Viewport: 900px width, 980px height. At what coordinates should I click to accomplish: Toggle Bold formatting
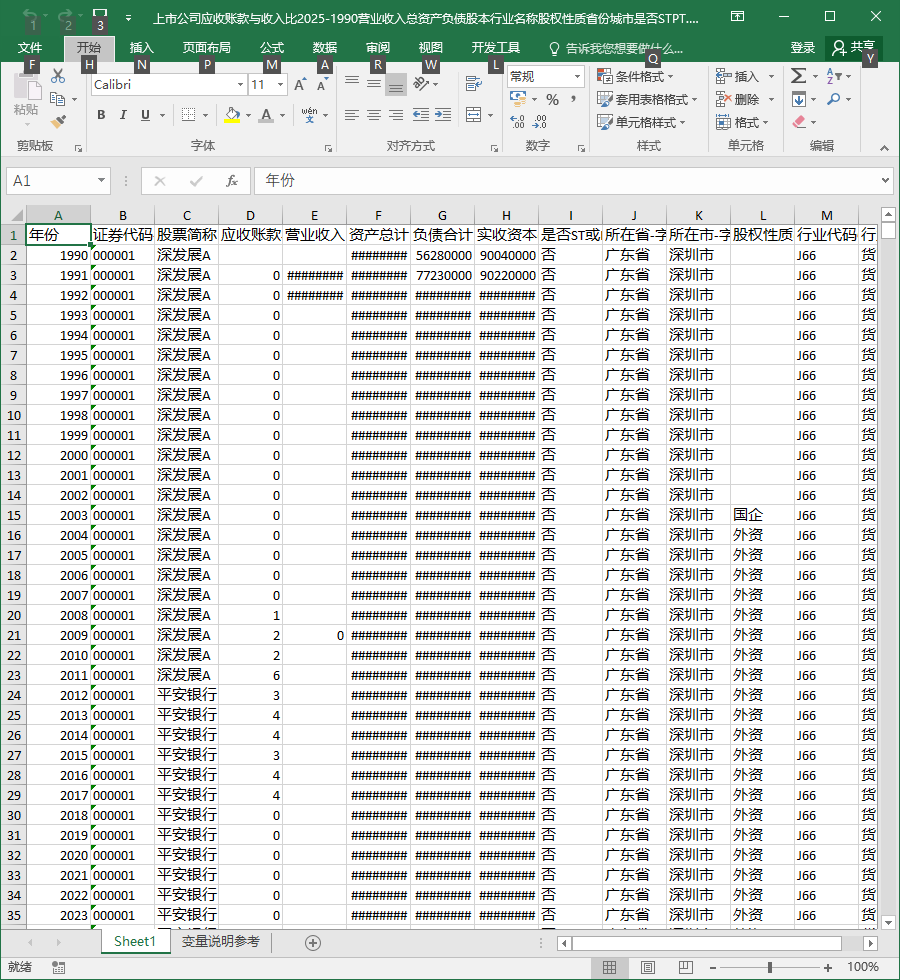click(101, 115)
